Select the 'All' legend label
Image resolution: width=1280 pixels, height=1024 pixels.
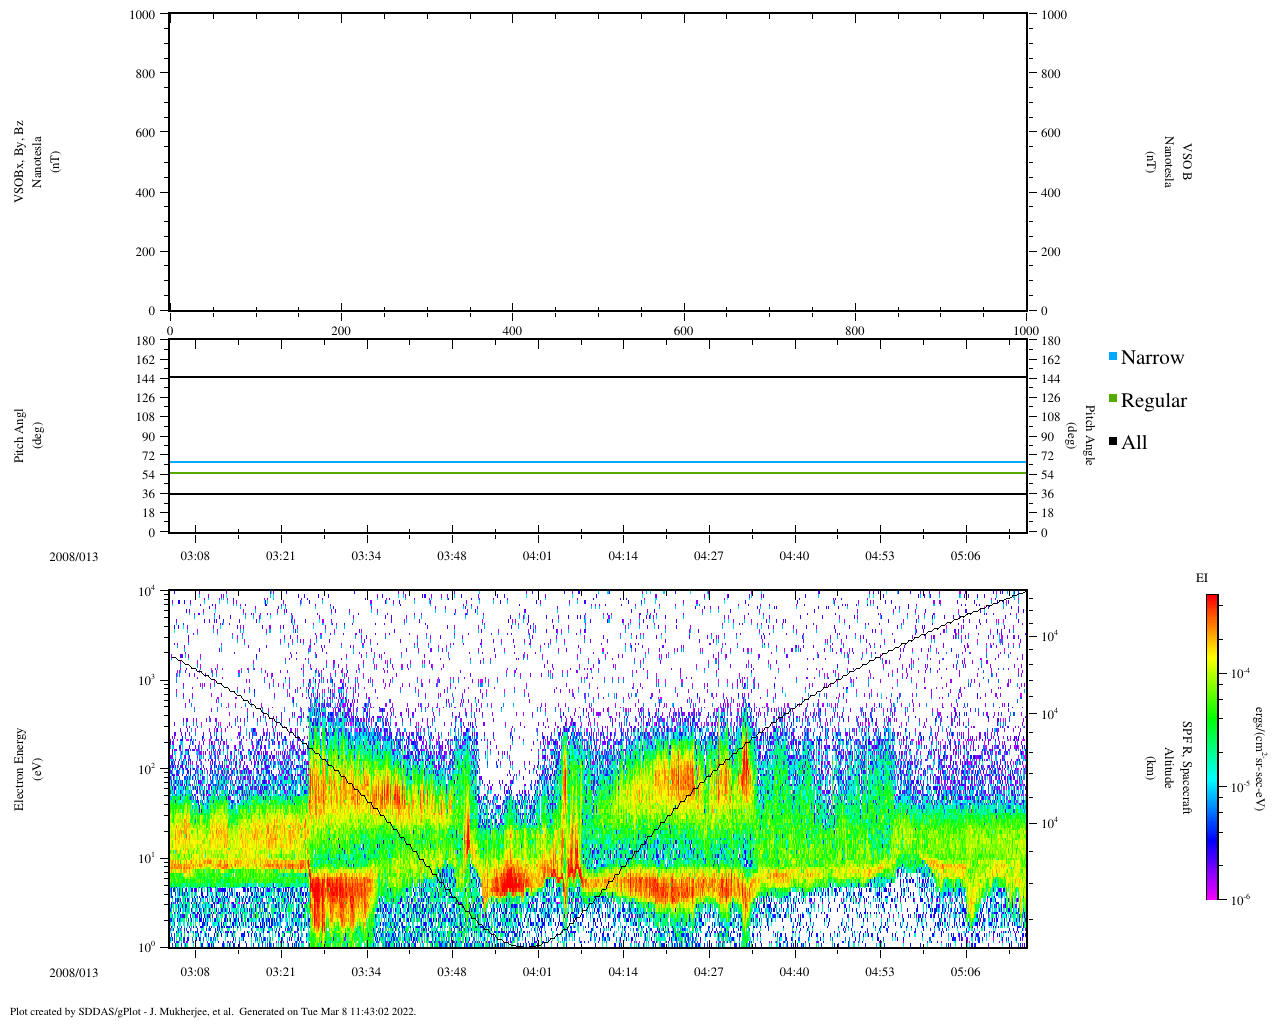point(1134,442)
